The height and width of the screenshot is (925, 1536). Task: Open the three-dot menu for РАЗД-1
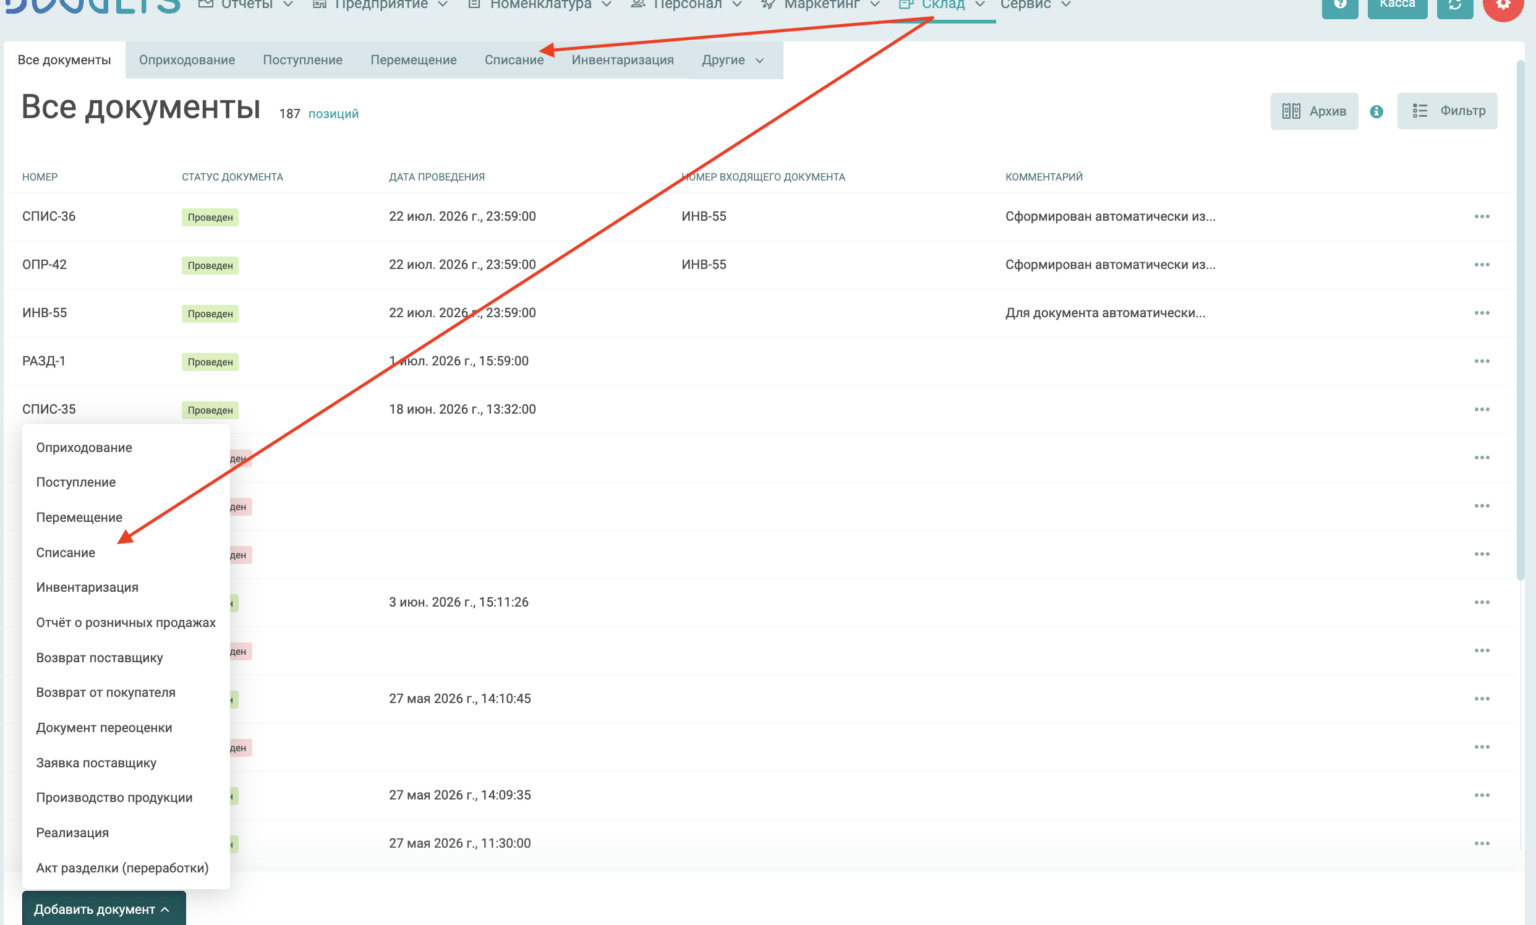1482,361
